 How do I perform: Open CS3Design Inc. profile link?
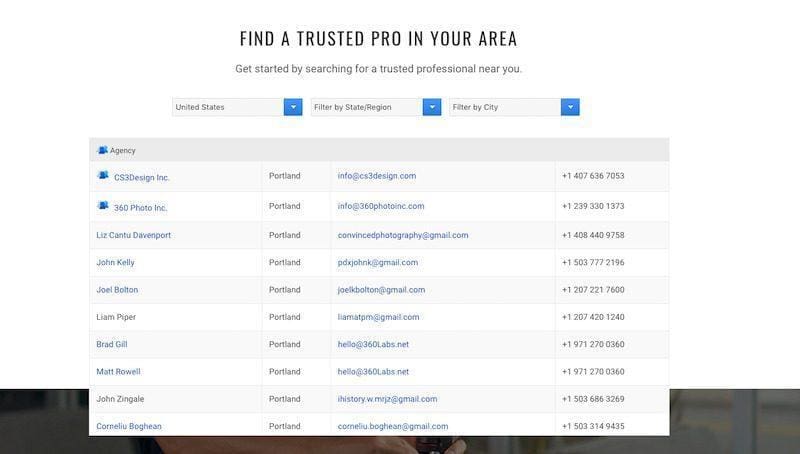click(142, 178)
